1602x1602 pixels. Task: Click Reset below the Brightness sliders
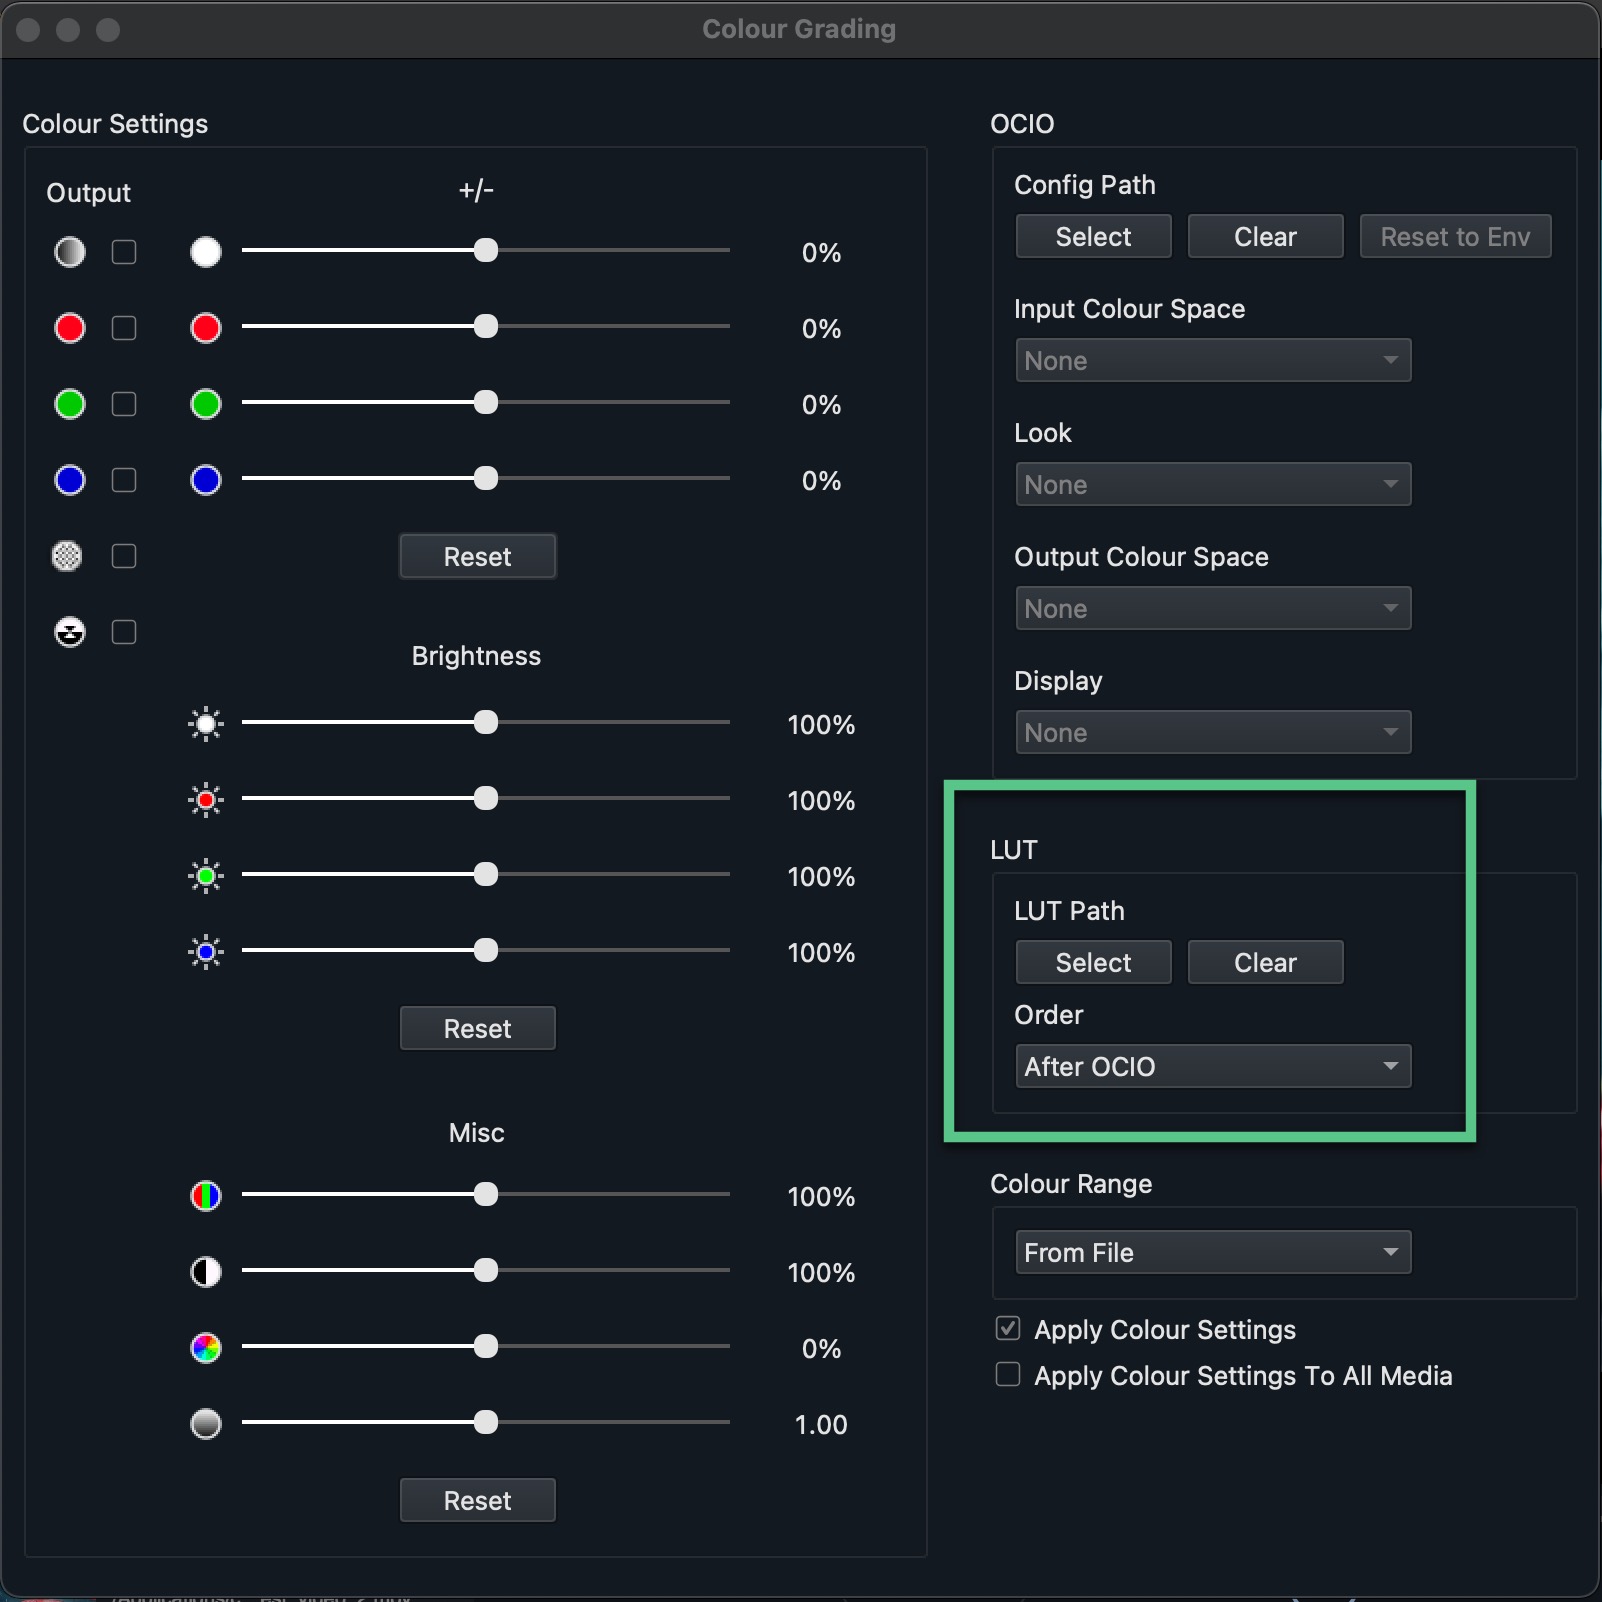(x=477, y=1028)
